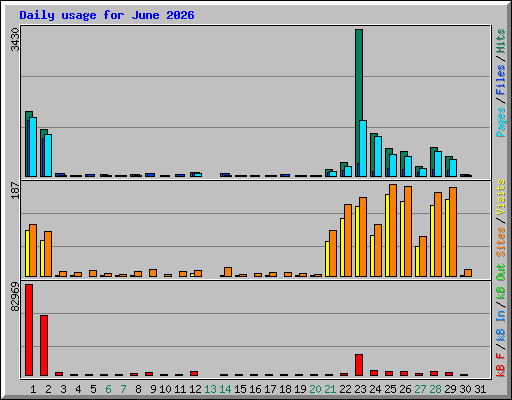Click the cyan pages bar for day 29
512x400 pixels.
tap(453, 168)
